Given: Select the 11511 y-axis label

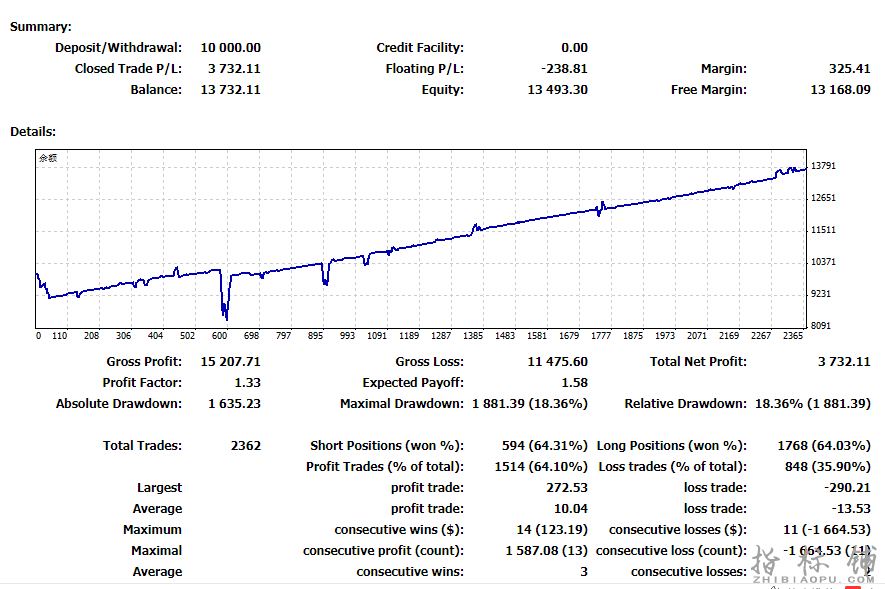Looking at the screenshot, I should (x=823, y=230).
